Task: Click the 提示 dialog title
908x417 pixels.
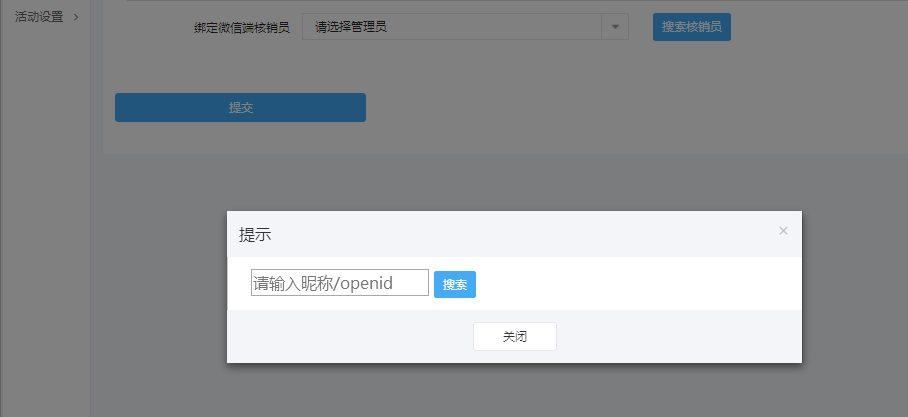Action: click(x=255, y=235)
